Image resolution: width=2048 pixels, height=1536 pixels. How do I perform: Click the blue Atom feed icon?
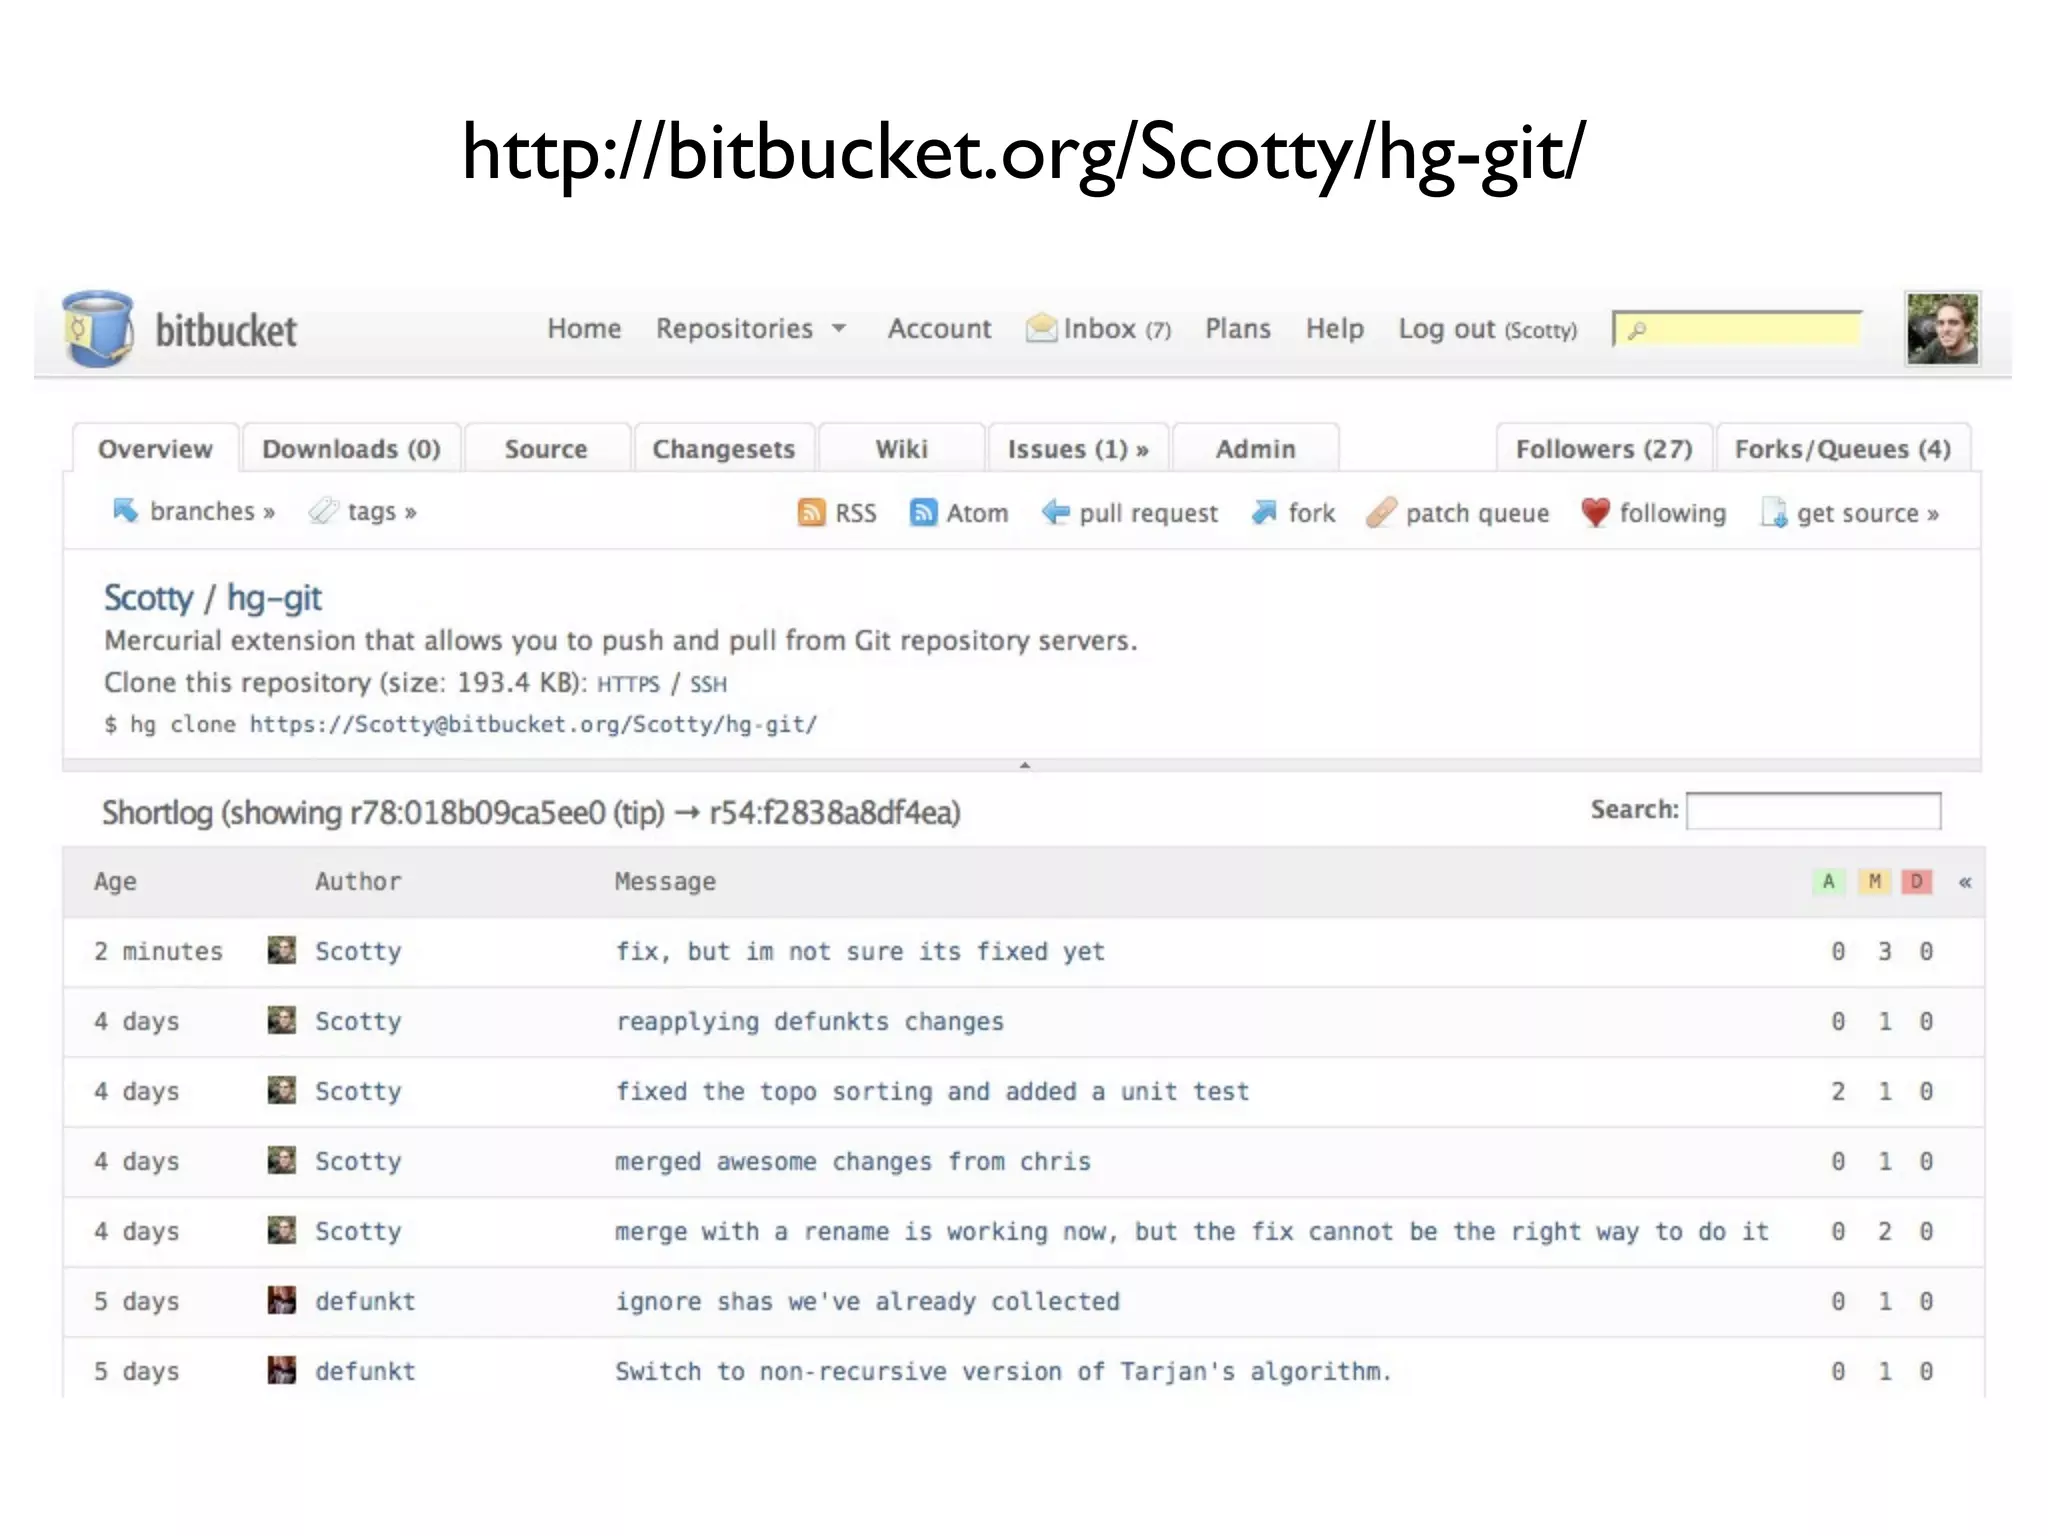click(923, 513)
